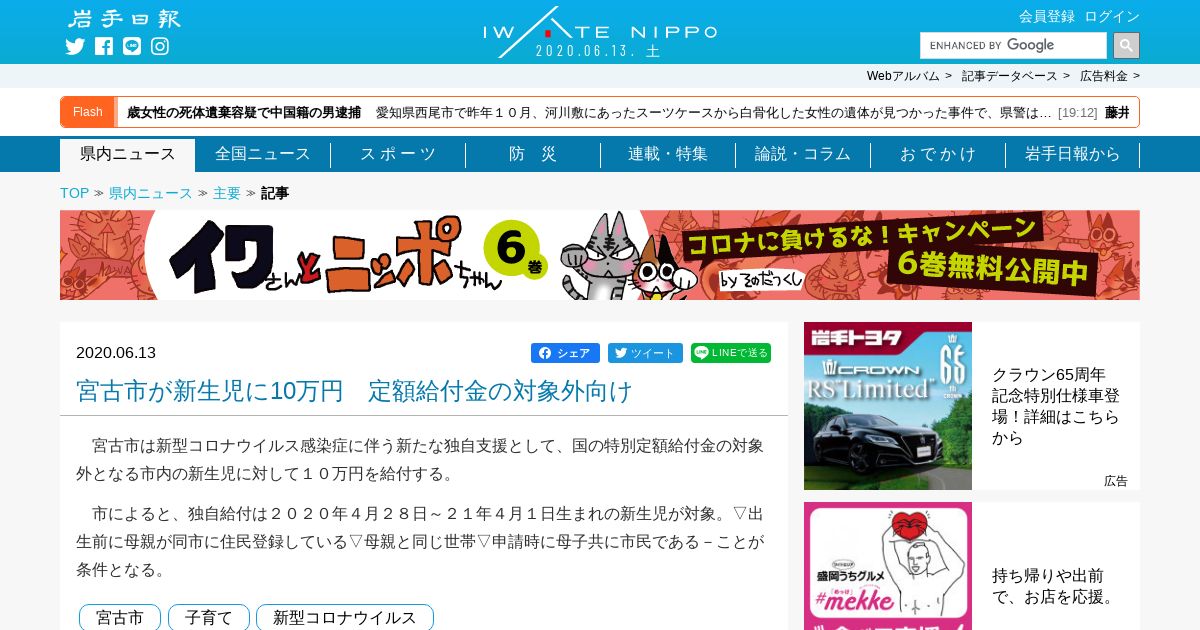Open the 記事データベース link
Screen dimensions: 1200x630
tap(1009, 76)
